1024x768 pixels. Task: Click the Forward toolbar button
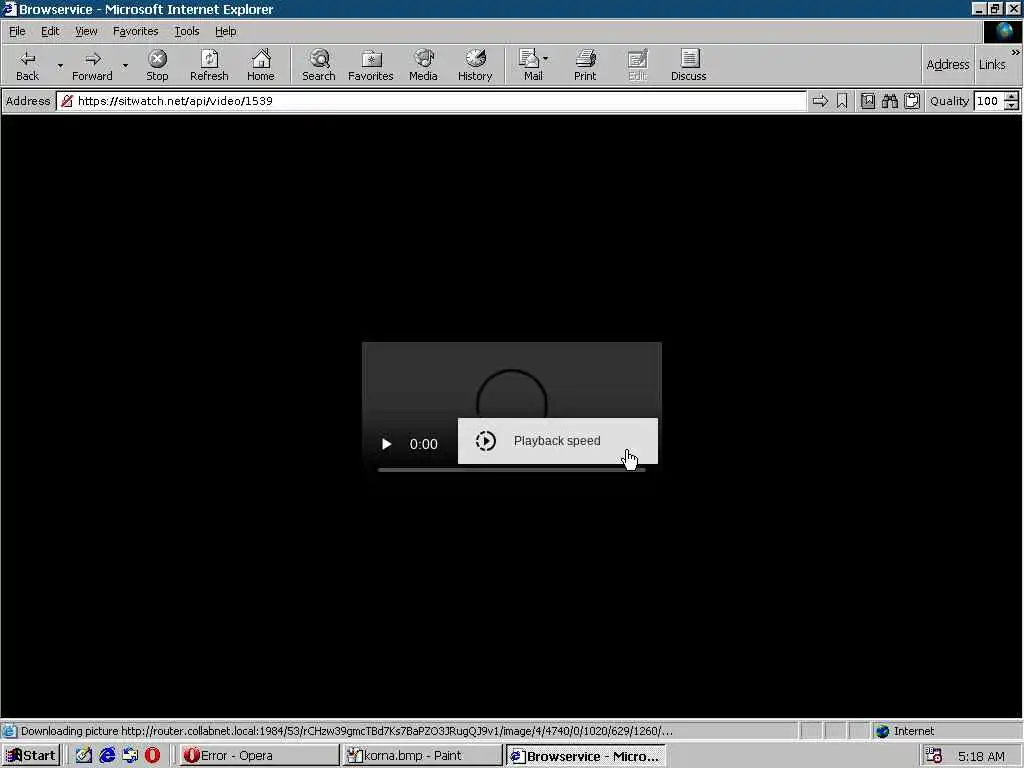(92, 65)
